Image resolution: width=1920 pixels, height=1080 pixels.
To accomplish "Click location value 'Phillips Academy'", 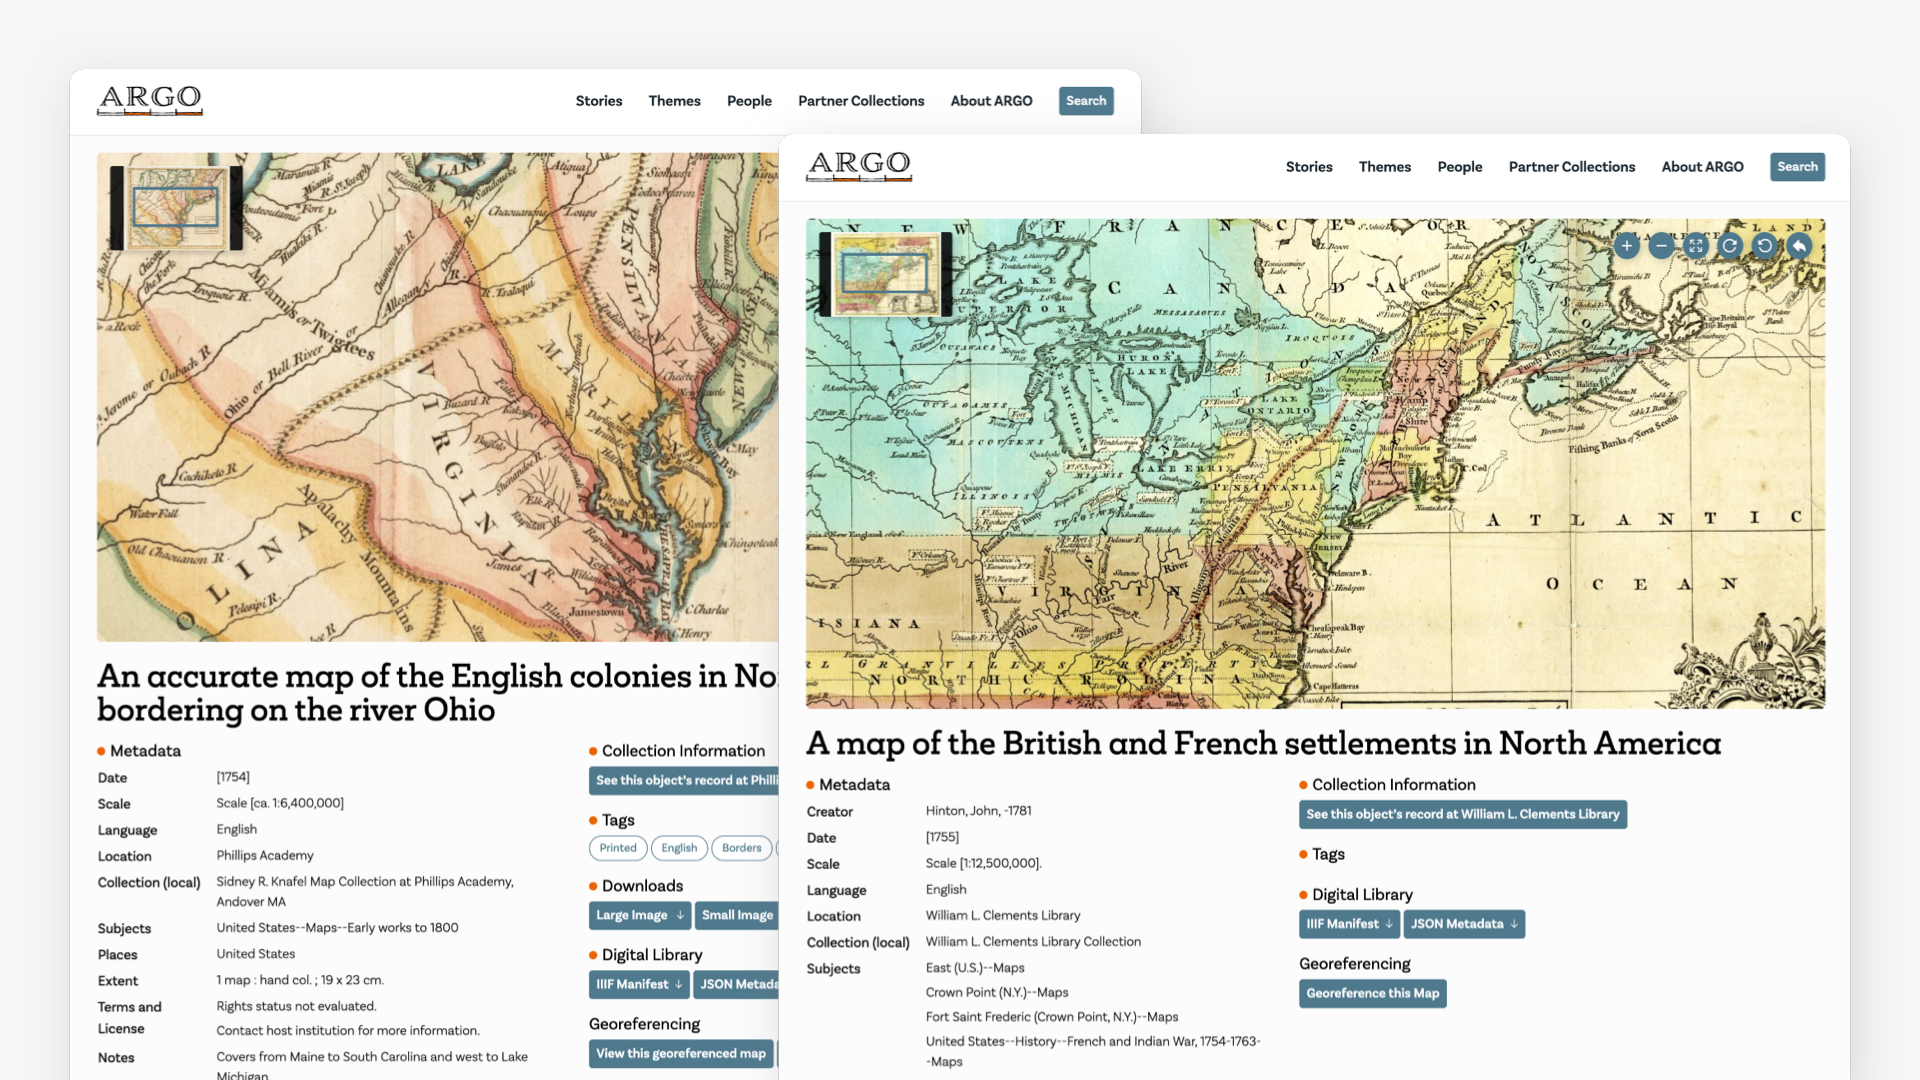I will [265, 855].
